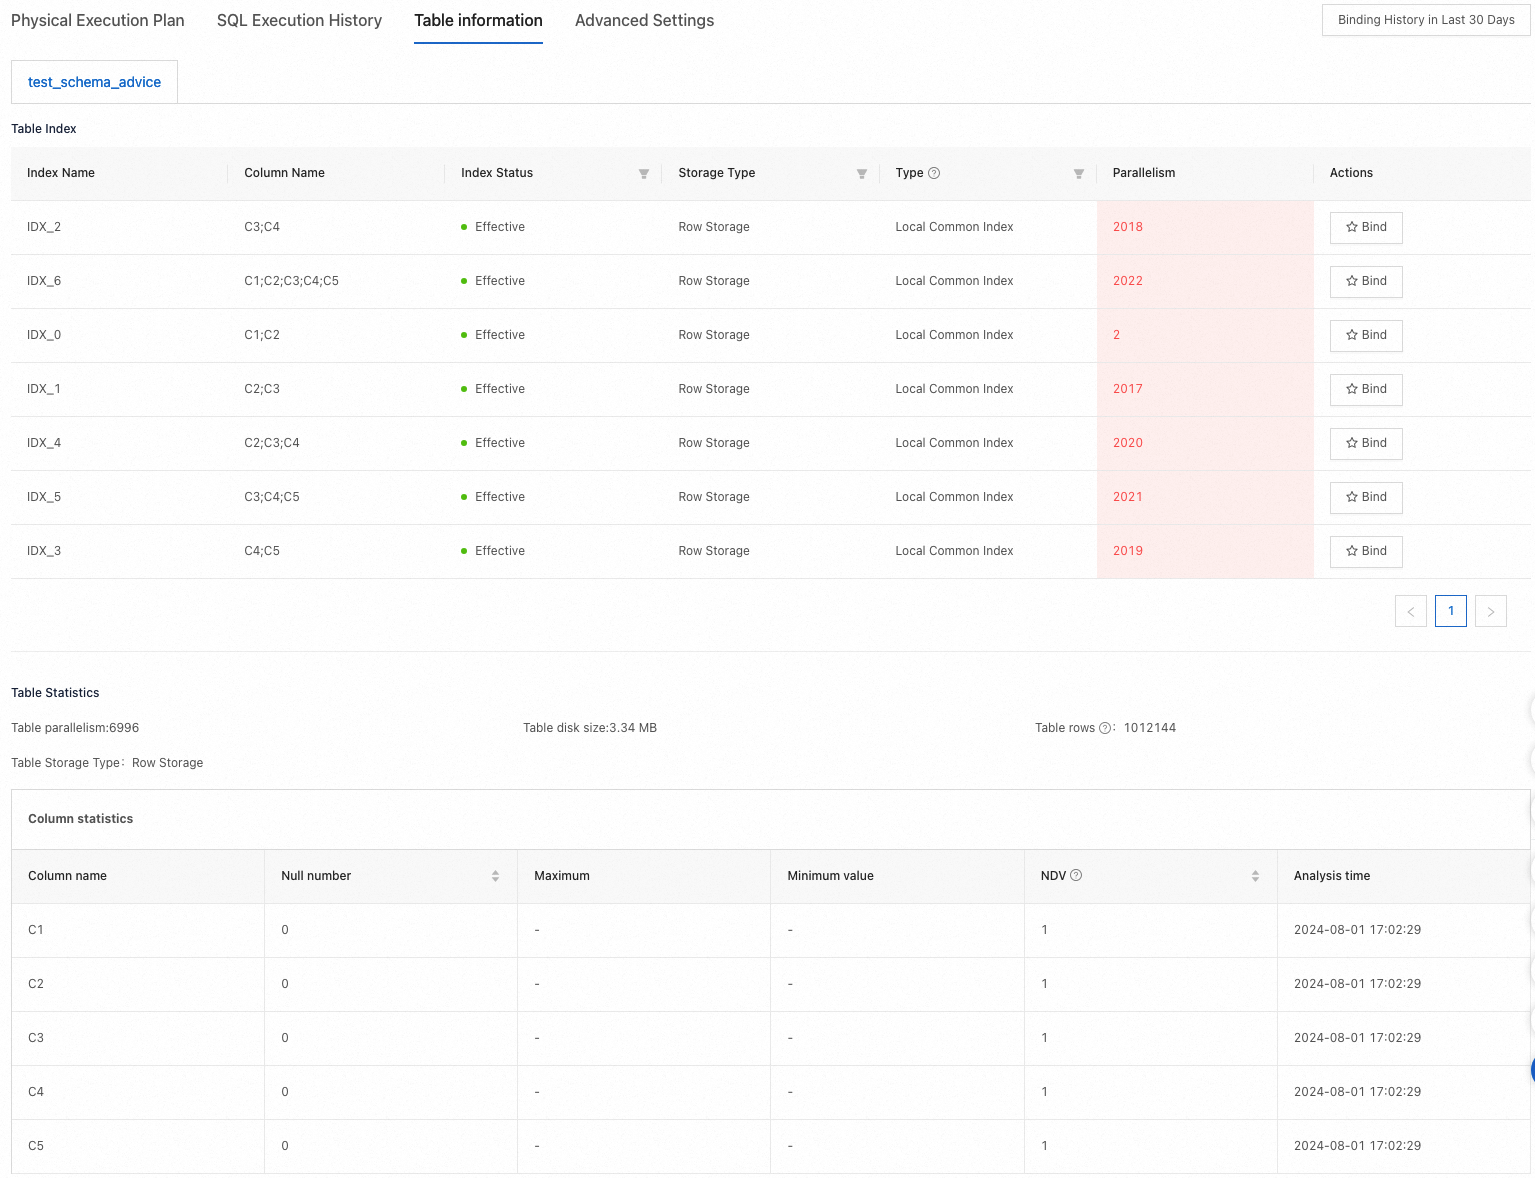Go to next page of index table
The image size is (1535, 1178).
click(1491, 611)
